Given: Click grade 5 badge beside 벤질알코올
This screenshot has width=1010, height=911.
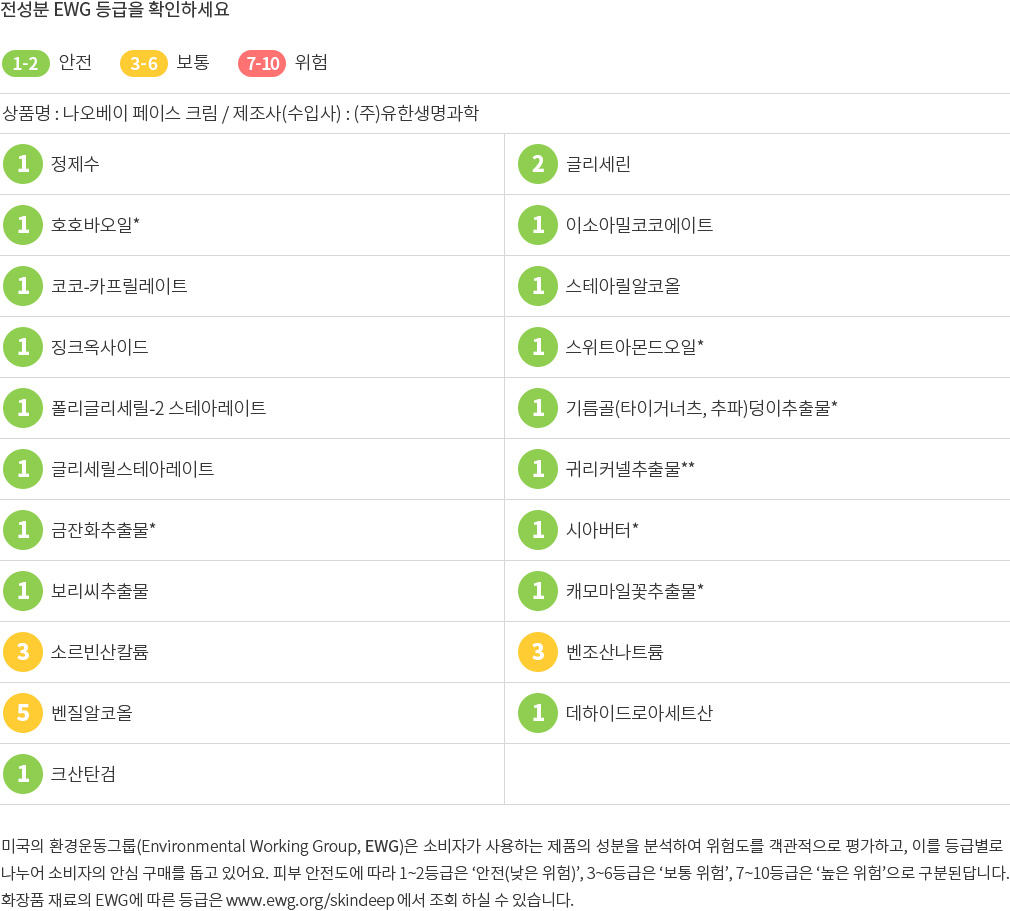Looking at the screenshot, I should 23,713.
